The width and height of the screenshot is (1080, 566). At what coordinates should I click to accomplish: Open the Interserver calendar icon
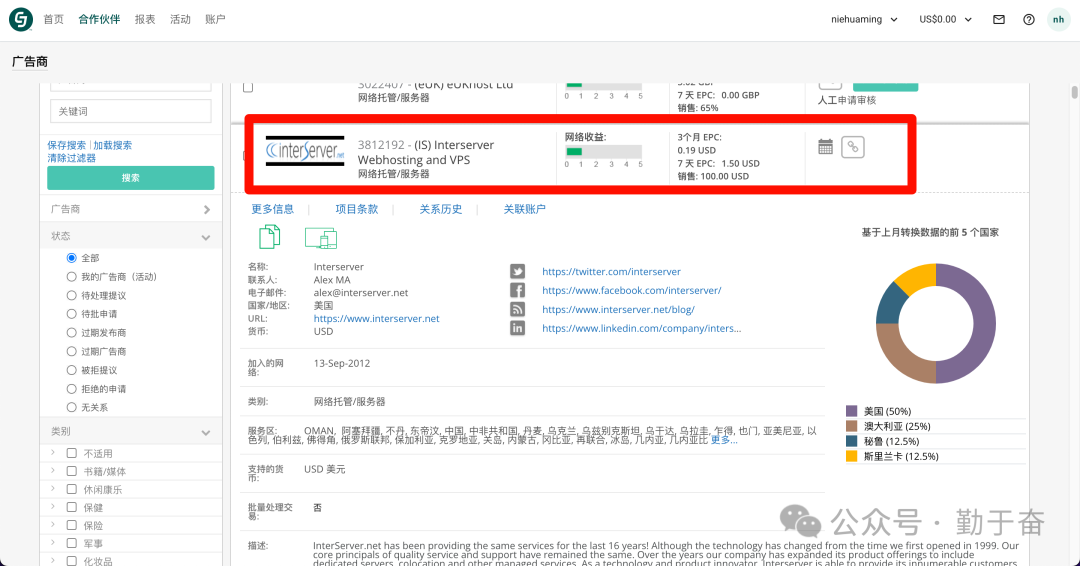(825, 147)
